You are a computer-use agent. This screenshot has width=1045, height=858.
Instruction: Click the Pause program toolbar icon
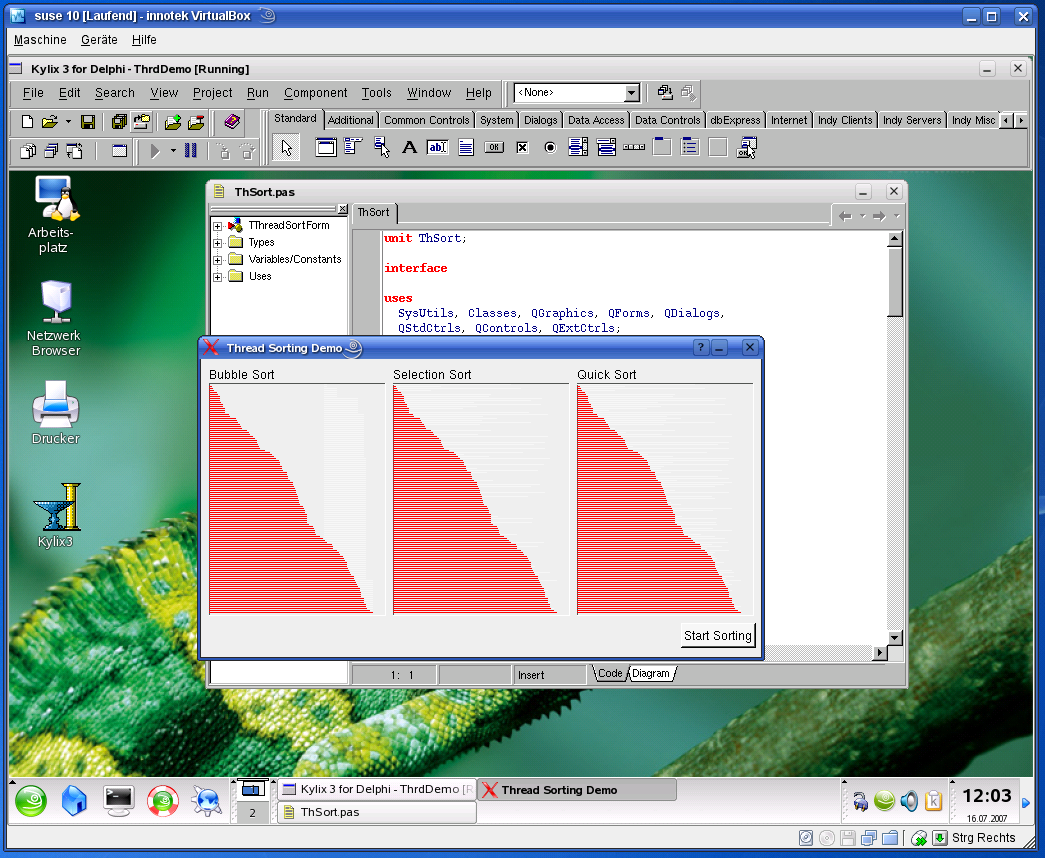tap(191, 151)
